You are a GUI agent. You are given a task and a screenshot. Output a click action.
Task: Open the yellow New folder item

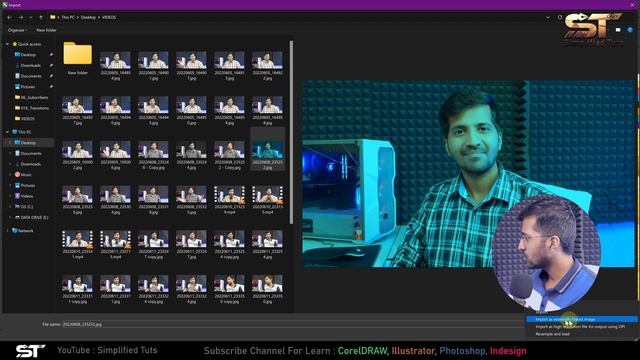[x=78, y=58]
